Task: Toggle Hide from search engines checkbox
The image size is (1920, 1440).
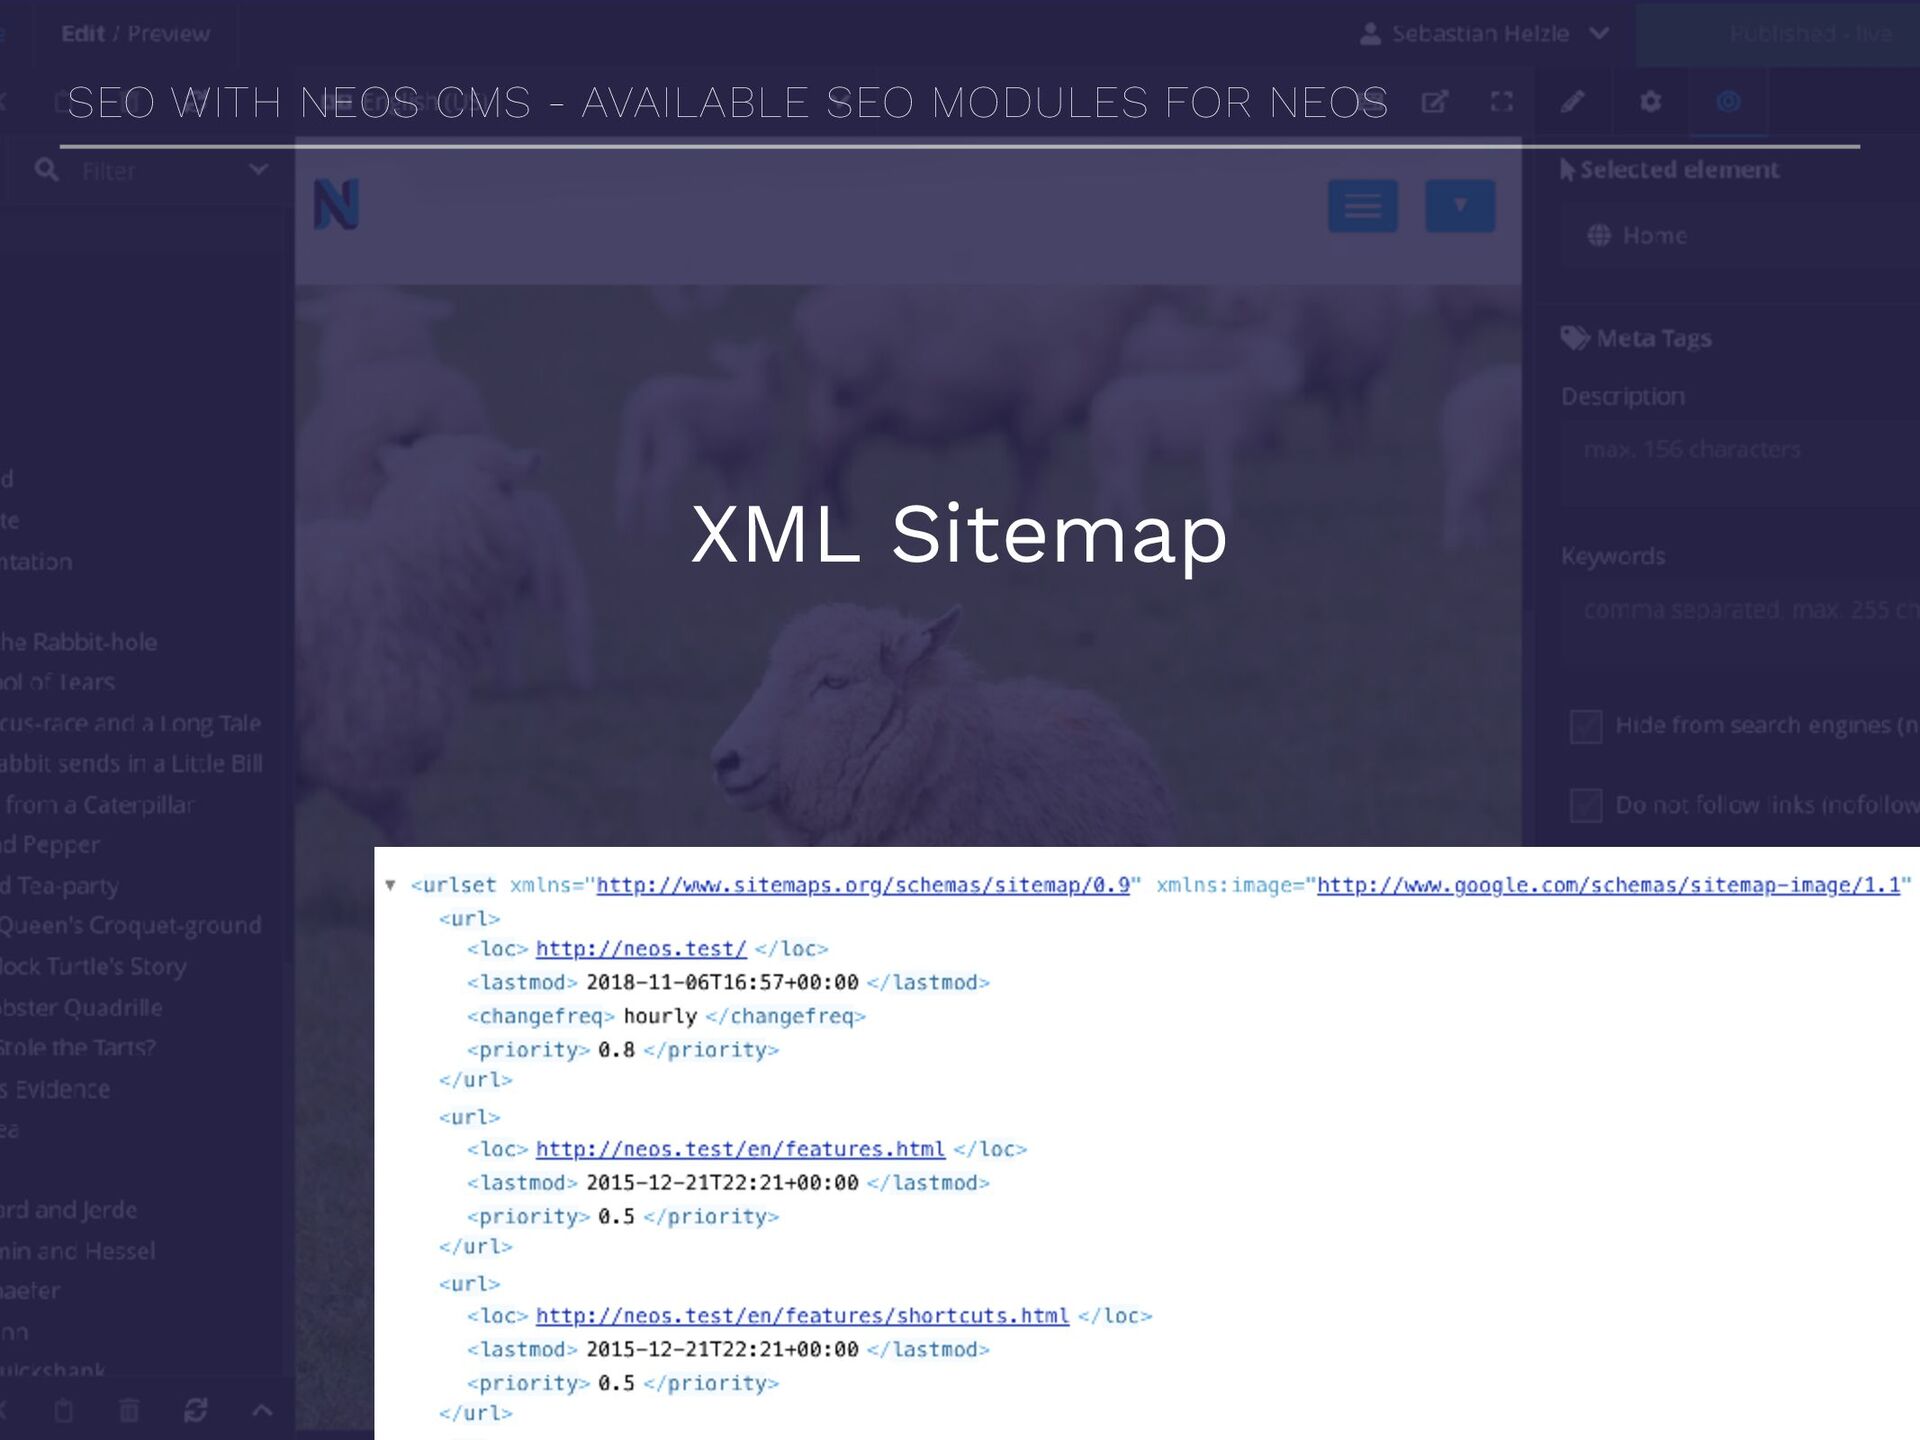Action: tap(1586, 726)
